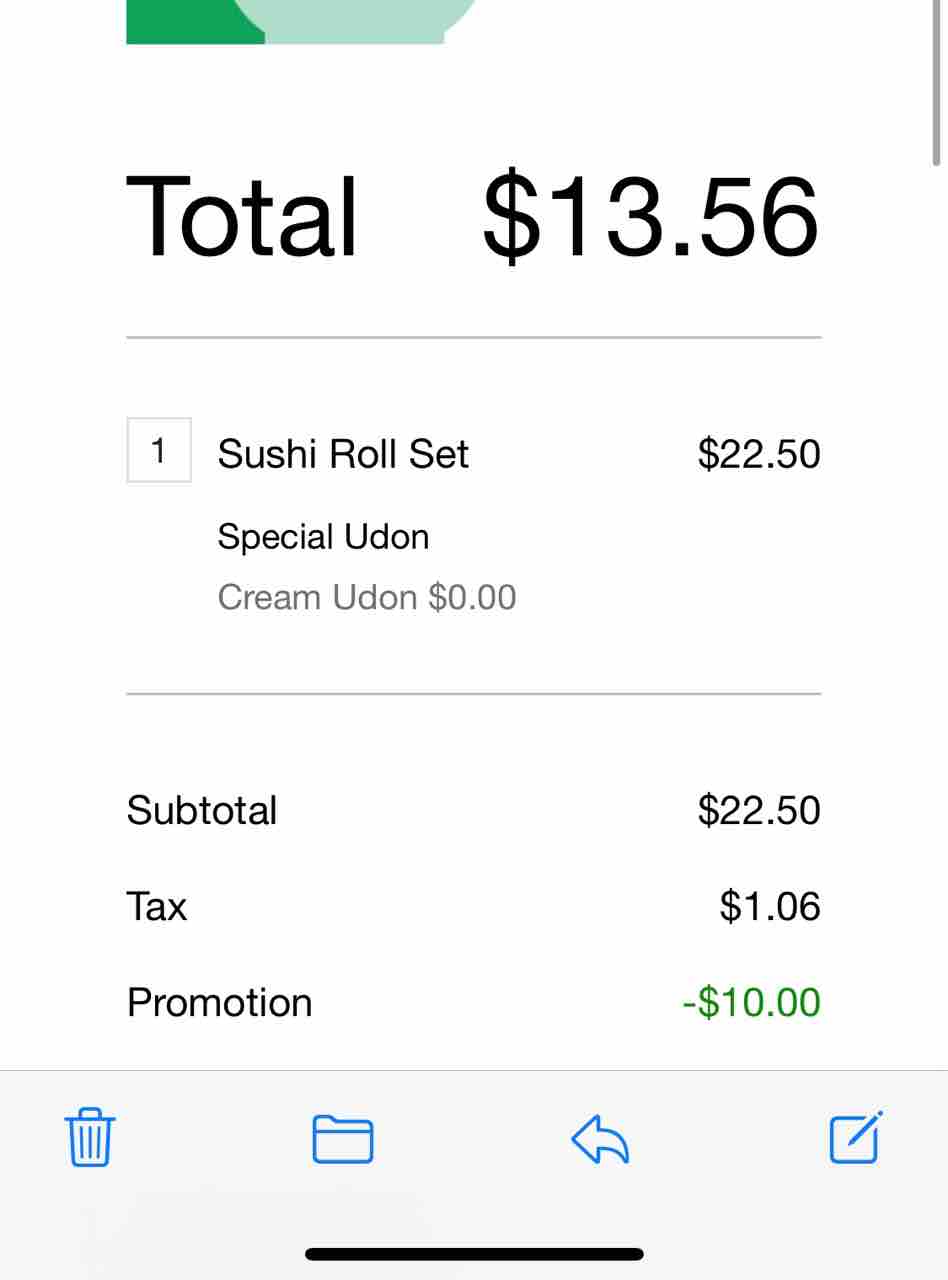Screen dimensions: 948x1280
Task: Tap the large Total heading
Action: click(x=242, y=217)
